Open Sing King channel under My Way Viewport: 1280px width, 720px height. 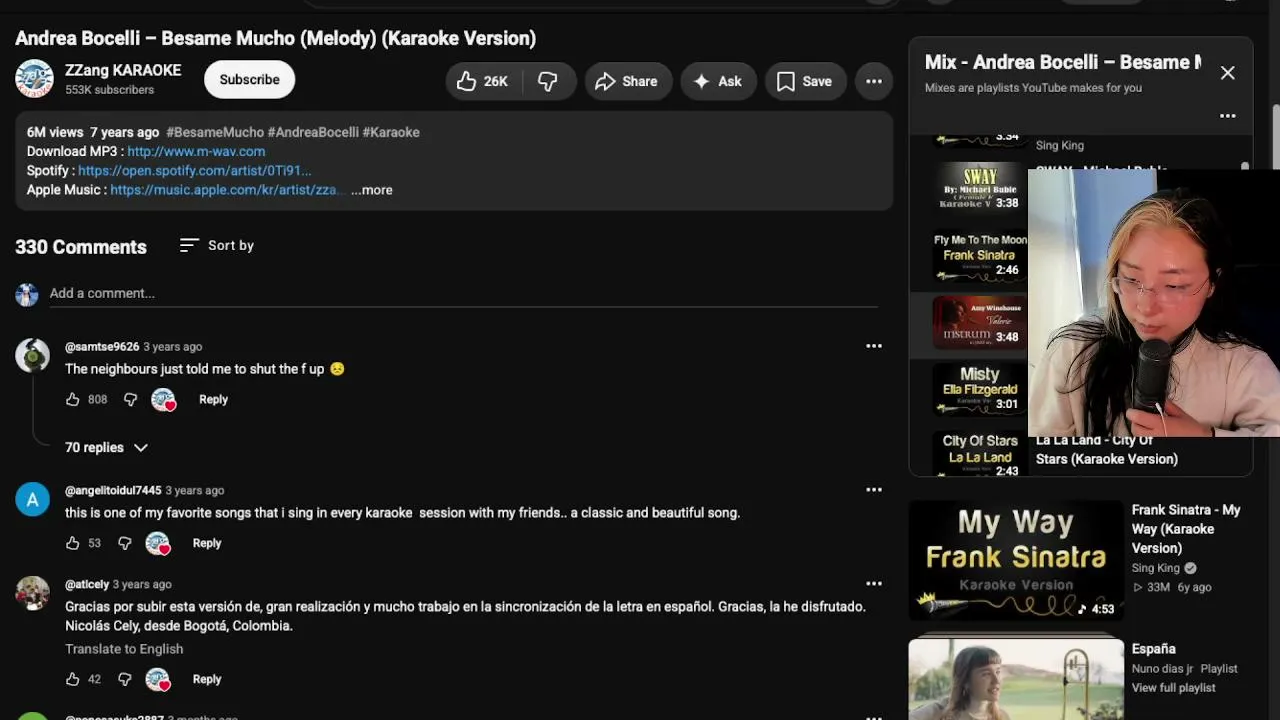(x=1156, y=568)
